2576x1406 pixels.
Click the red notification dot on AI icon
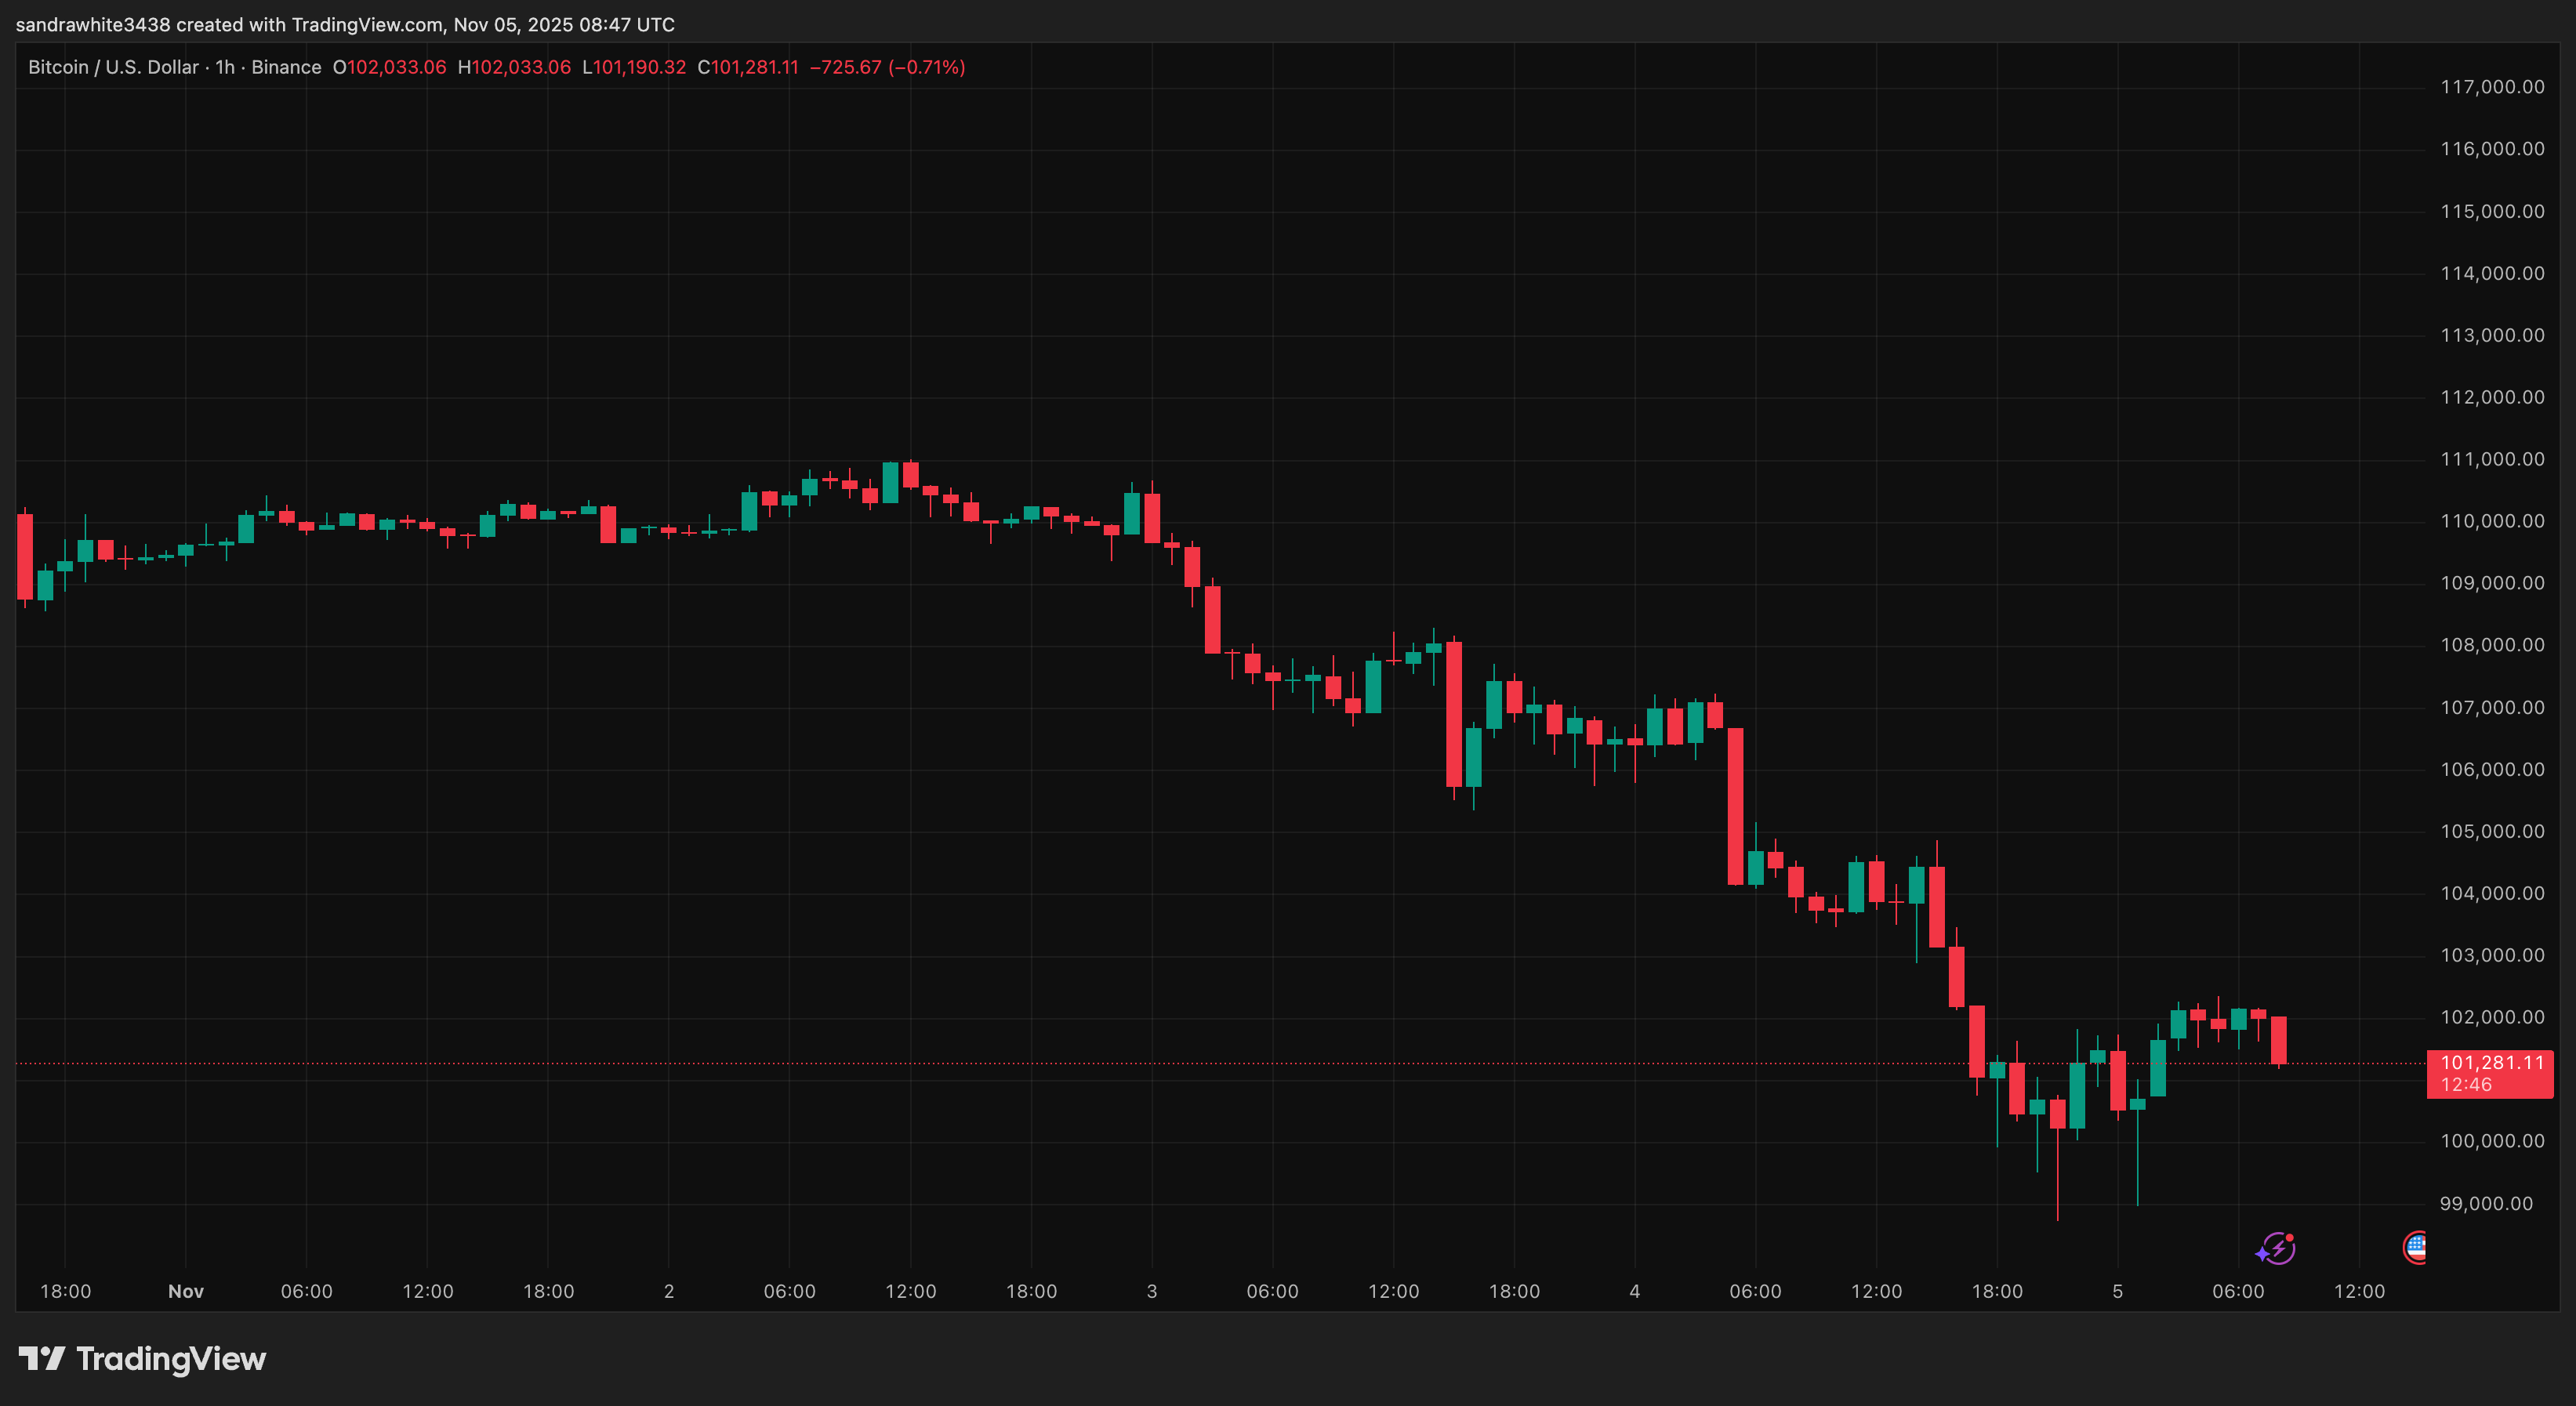pyautogui.click(x=2288, y=1237)
